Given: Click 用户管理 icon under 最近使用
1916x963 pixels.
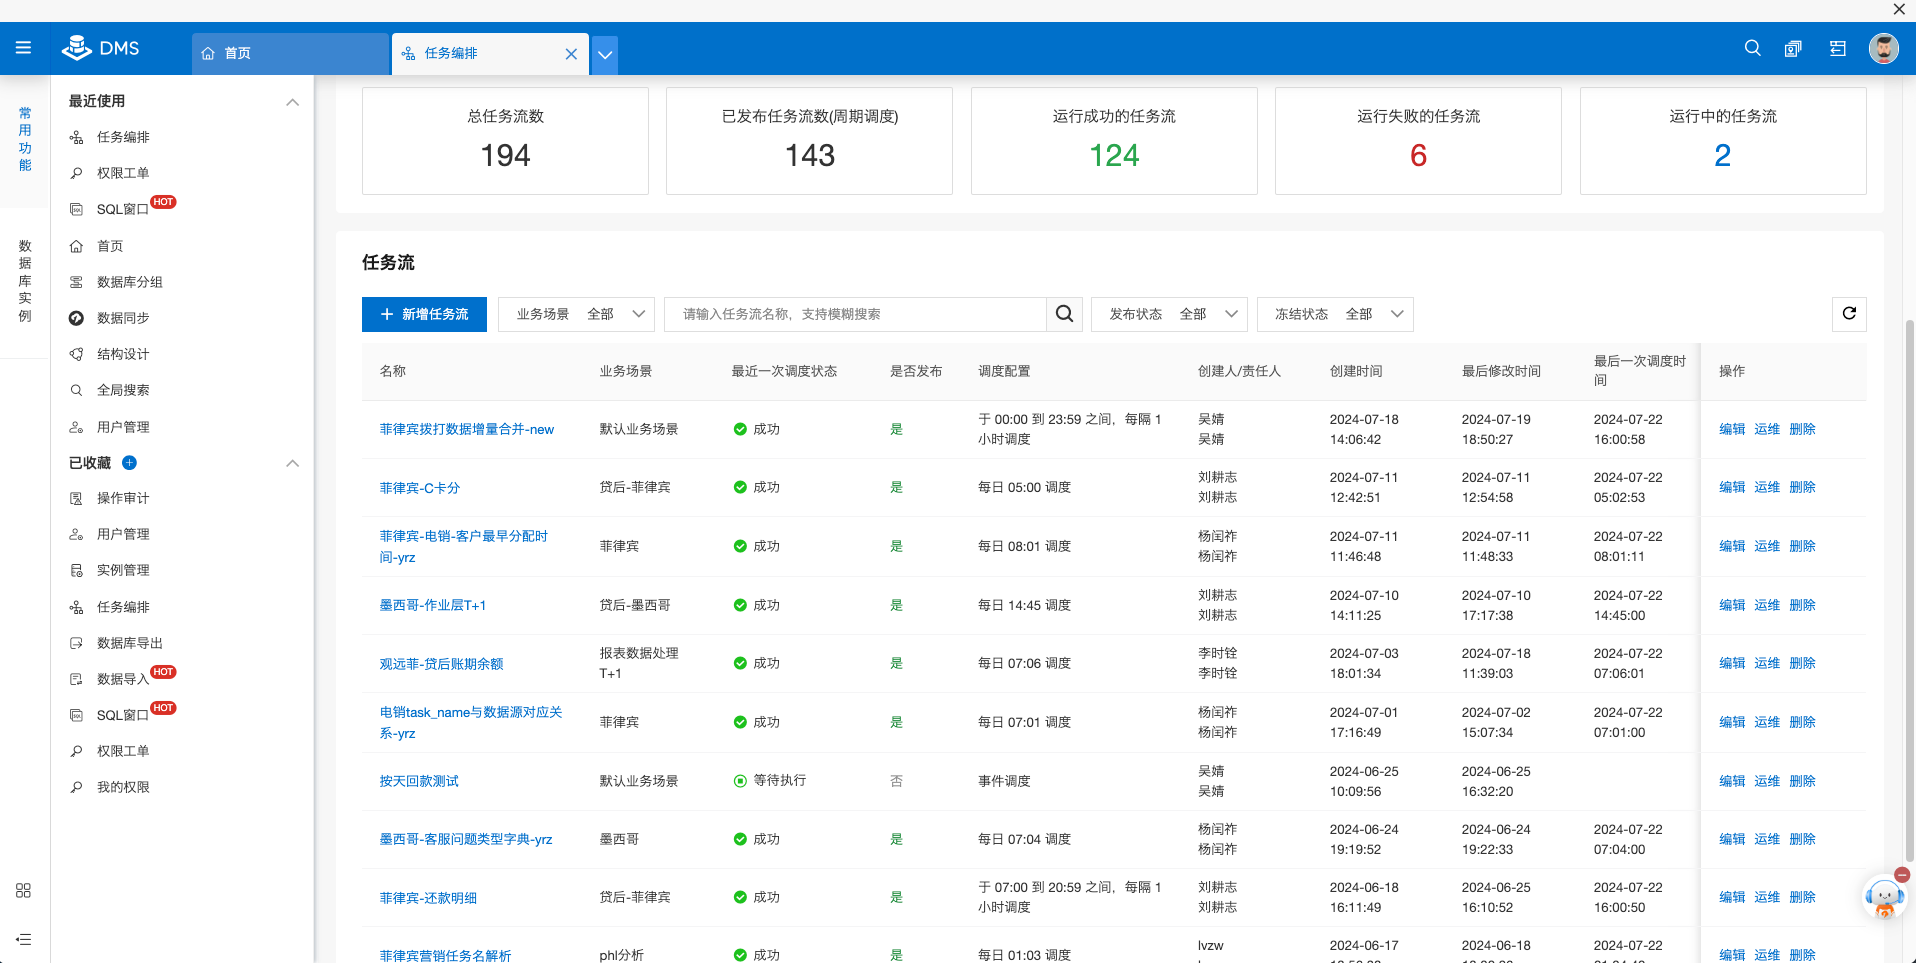Looking at the screenshot, I should pos(76,427).
